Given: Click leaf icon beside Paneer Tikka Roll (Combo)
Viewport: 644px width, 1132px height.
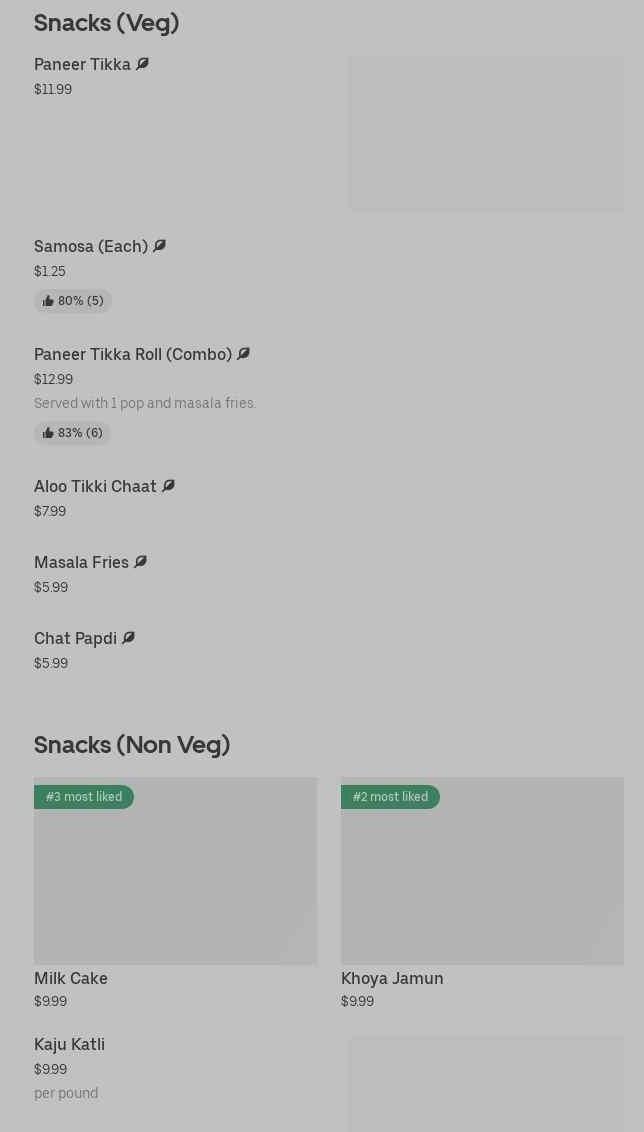Looking at the screenshot, I should click(x=243, y=354).
